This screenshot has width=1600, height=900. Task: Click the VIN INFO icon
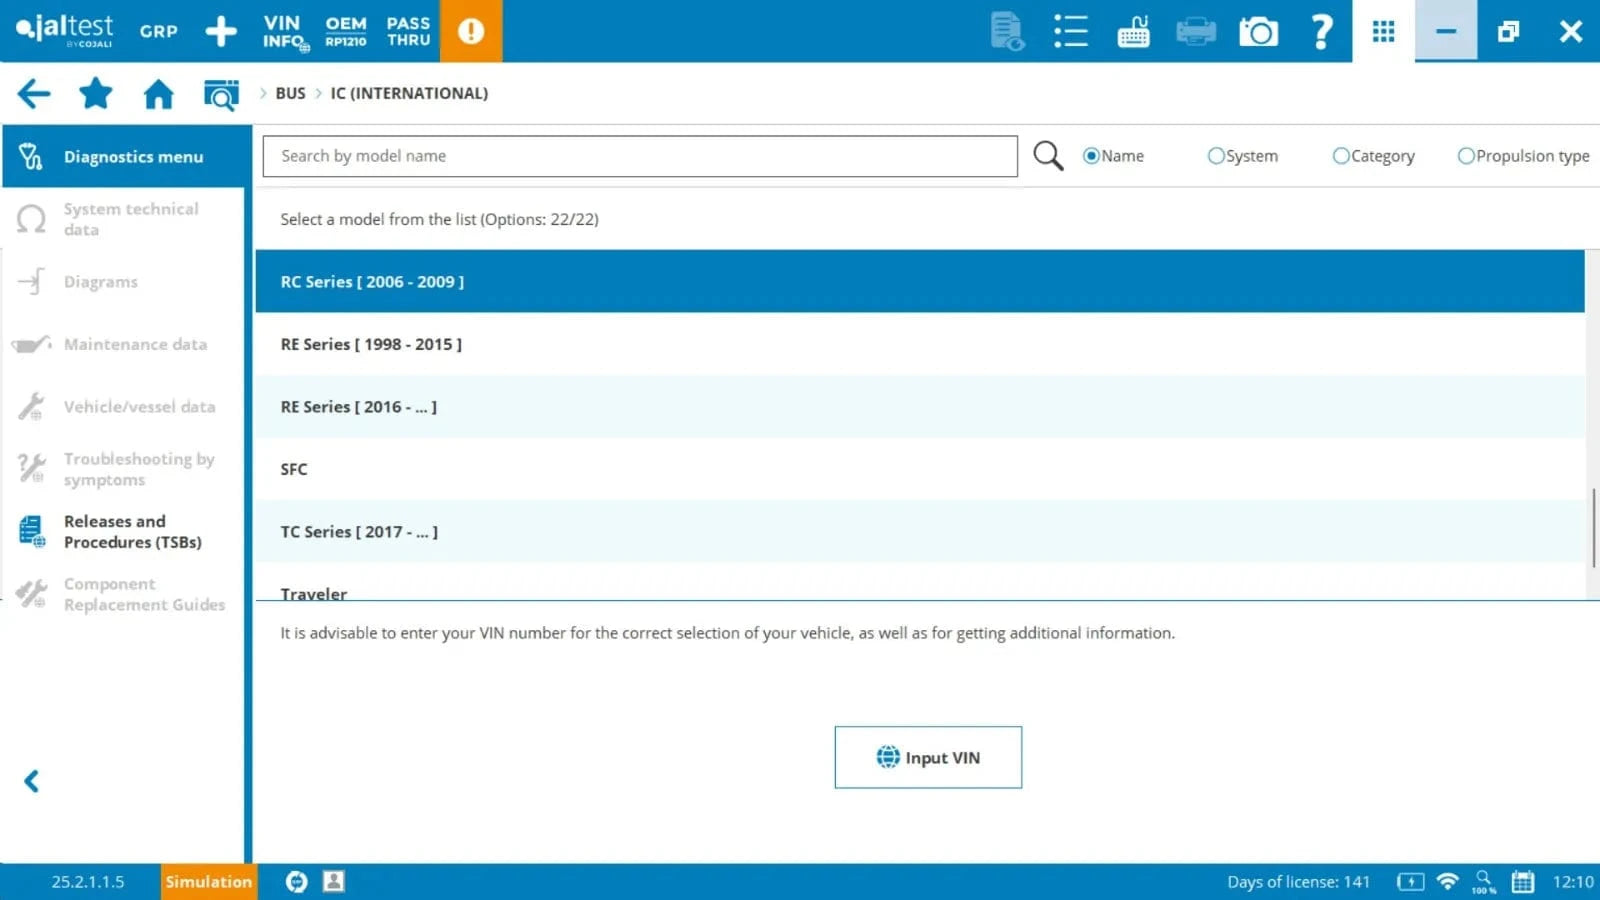(x=284, y=31)
